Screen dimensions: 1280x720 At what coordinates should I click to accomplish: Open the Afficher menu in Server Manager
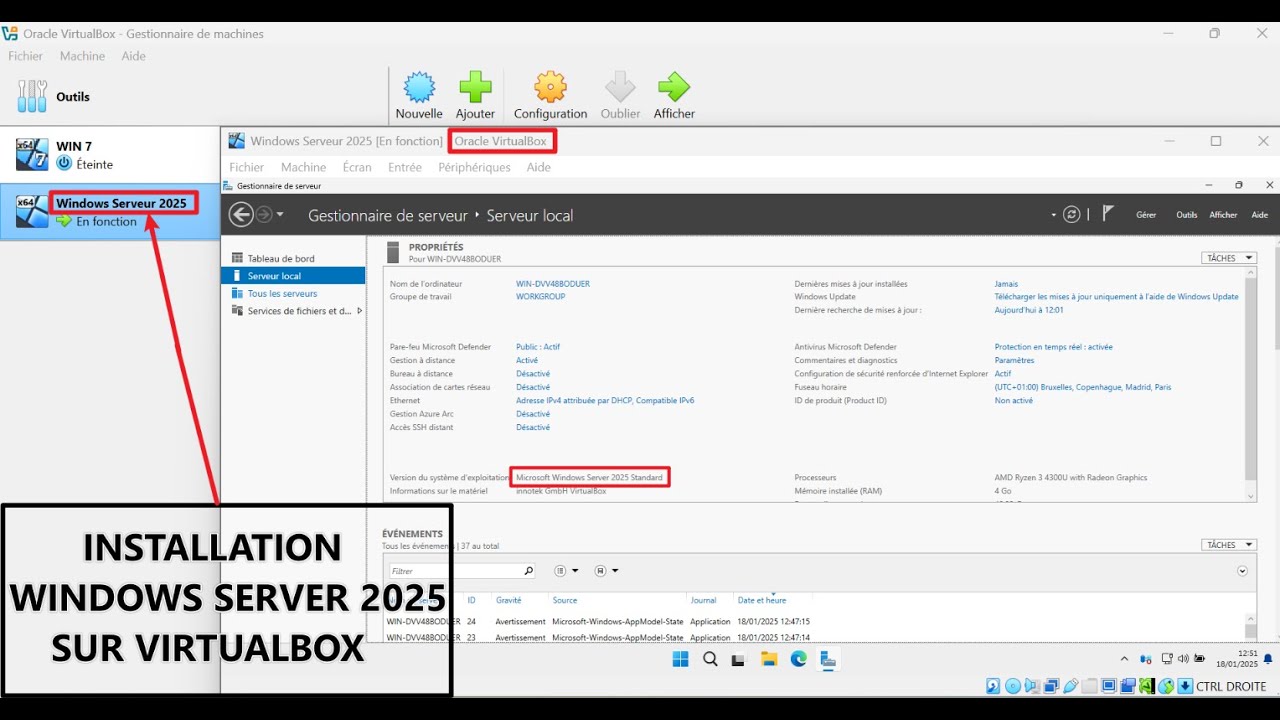[1223, 215]
